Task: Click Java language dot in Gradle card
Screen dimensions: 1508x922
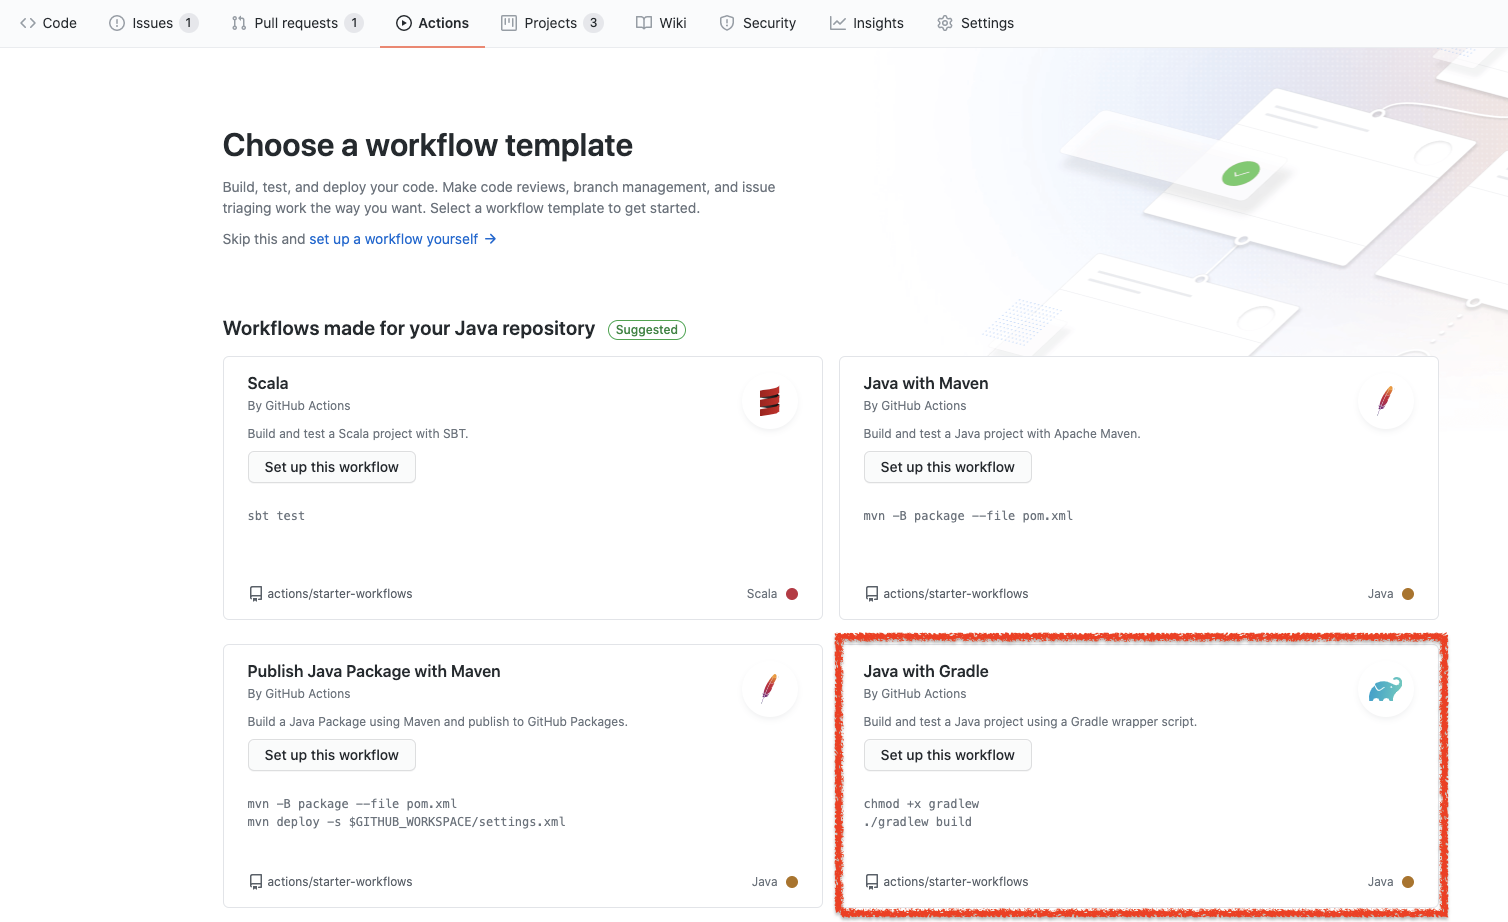Action: click(1408, 882)
